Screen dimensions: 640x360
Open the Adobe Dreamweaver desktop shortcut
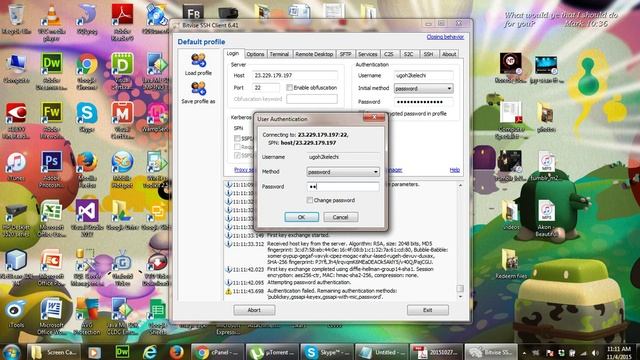point(52,71)
